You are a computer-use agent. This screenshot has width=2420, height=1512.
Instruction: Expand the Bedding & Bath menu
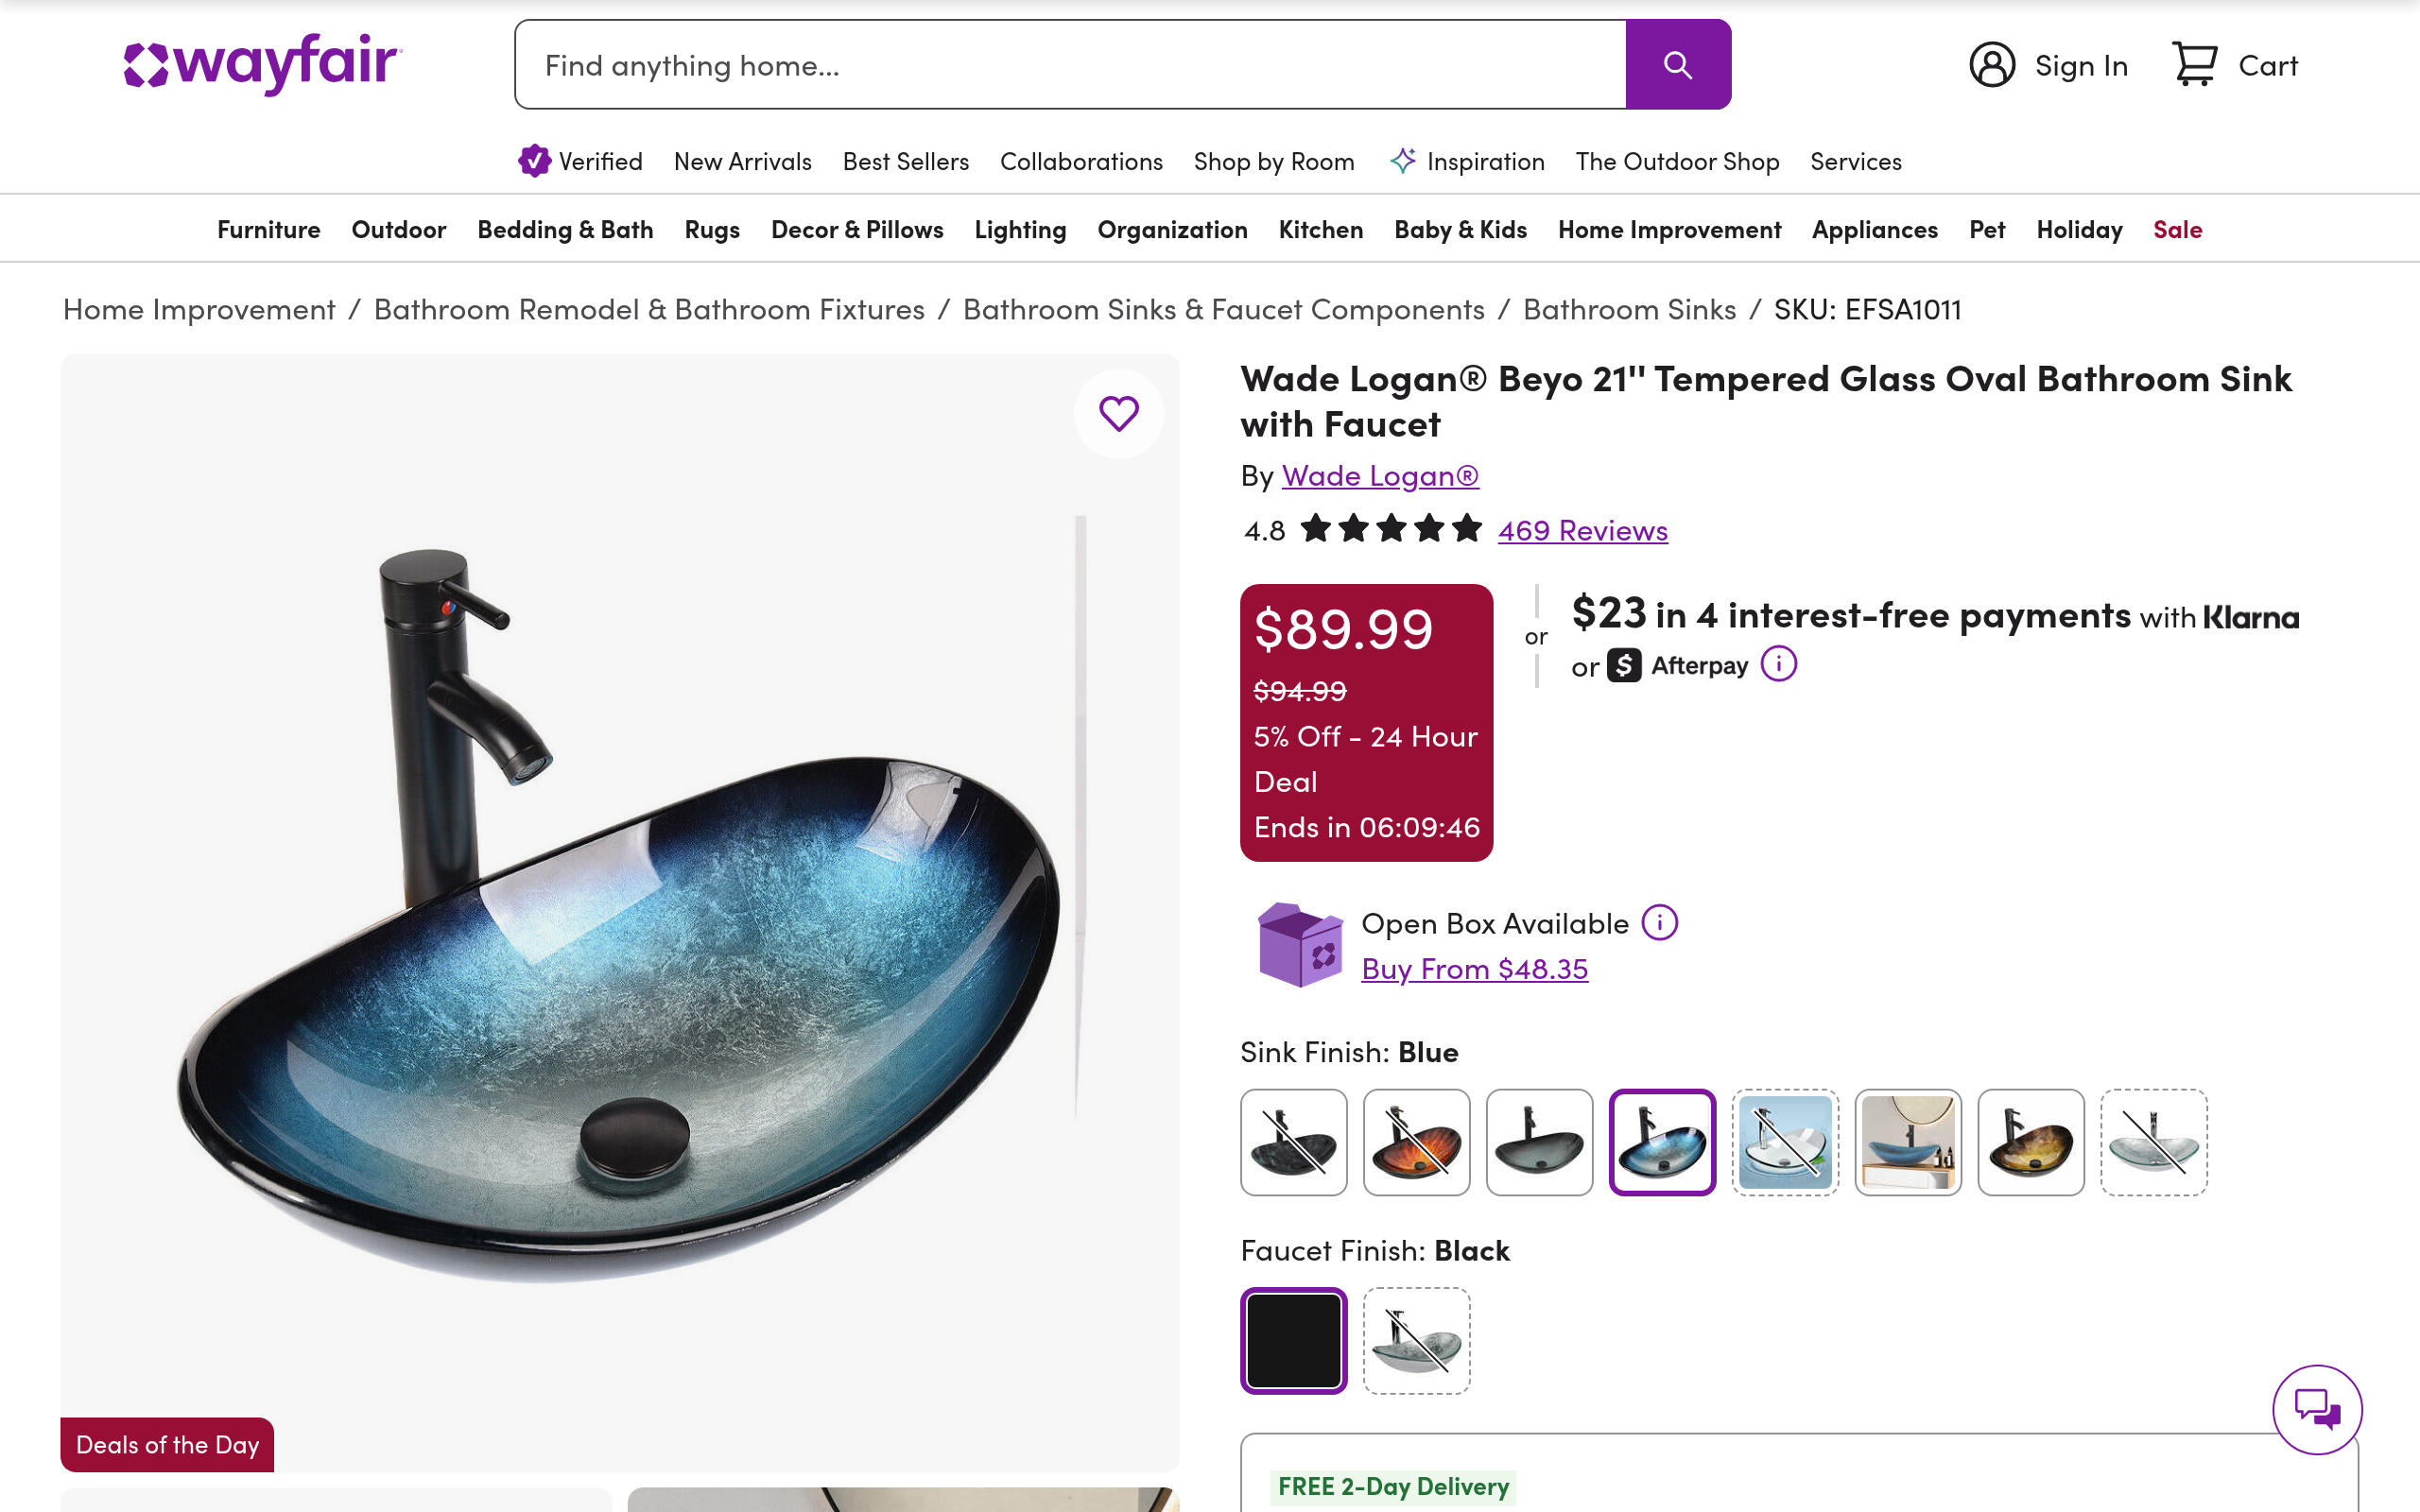tap(565, 229)
